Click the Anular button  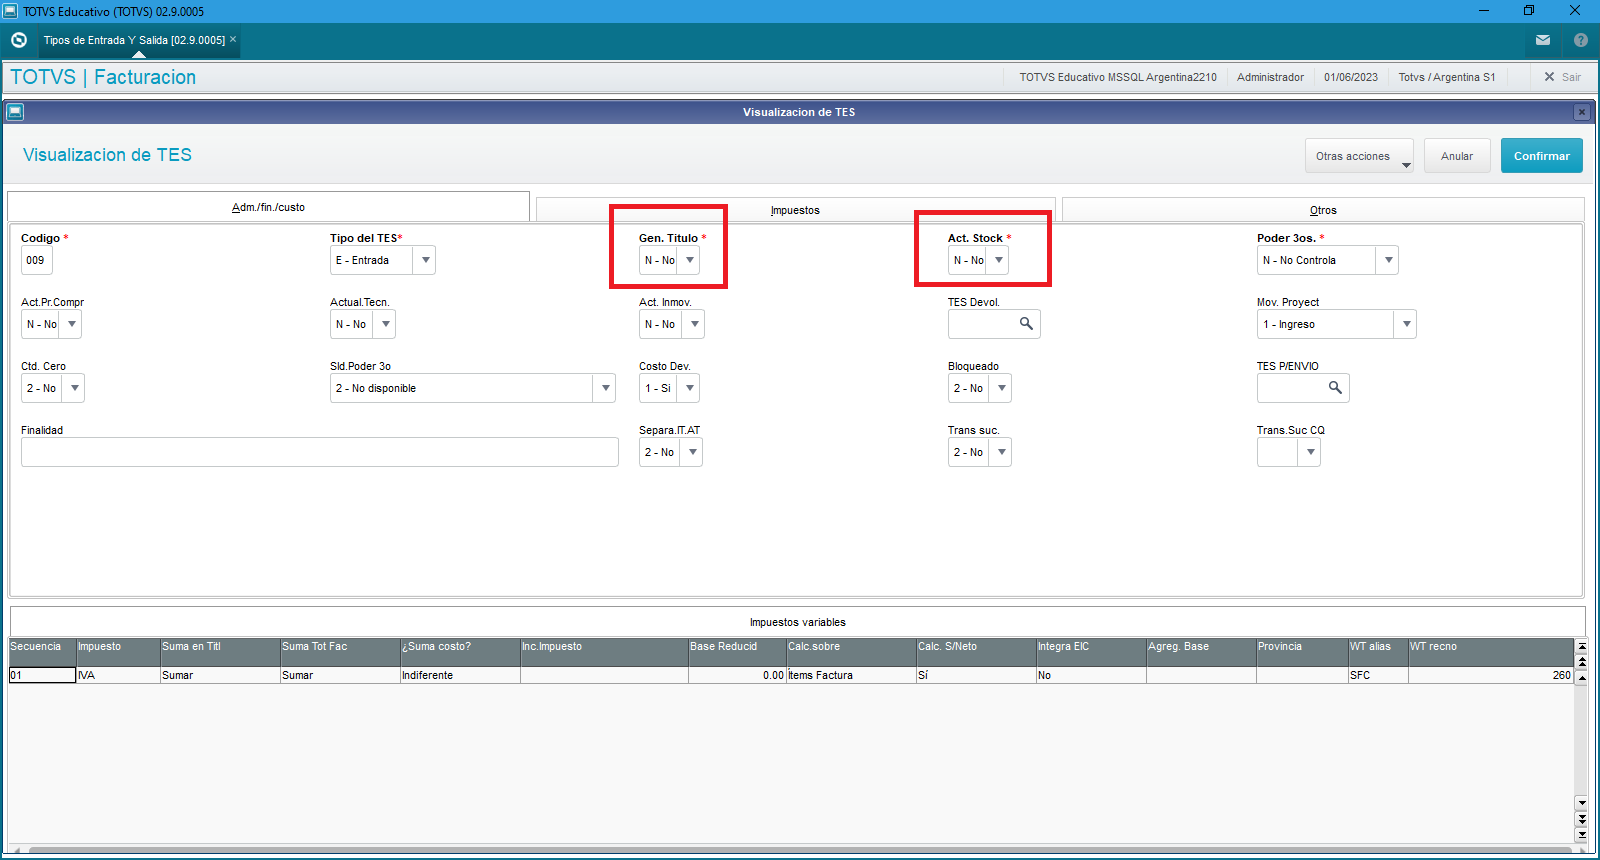tap(1457, 156)
